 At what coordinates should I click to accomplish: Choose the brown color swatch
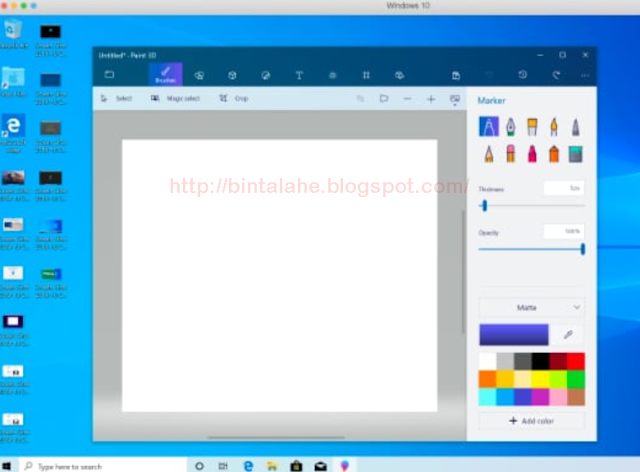point(576,397)
